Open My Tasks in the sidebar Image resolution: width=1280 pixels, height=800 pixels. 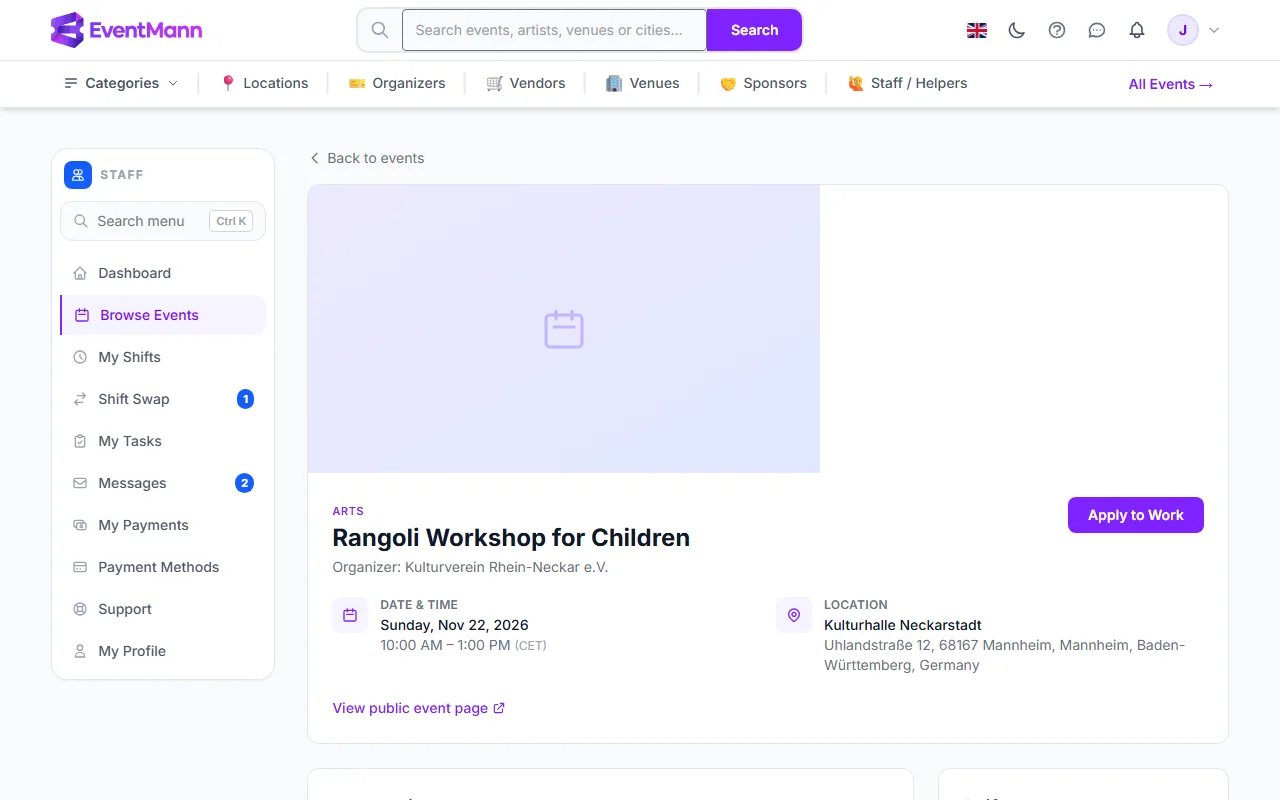tap(163, 441)
